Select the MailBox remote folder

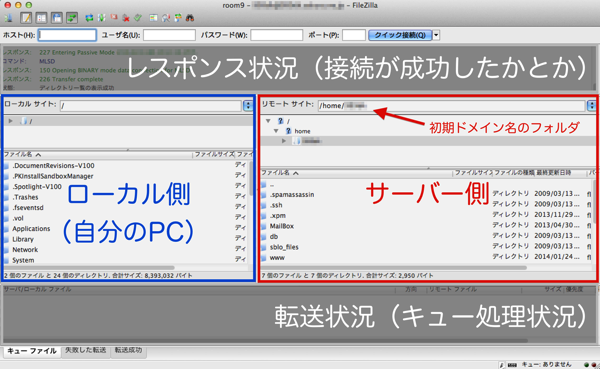pyautogui.click(x=282, y=226)
